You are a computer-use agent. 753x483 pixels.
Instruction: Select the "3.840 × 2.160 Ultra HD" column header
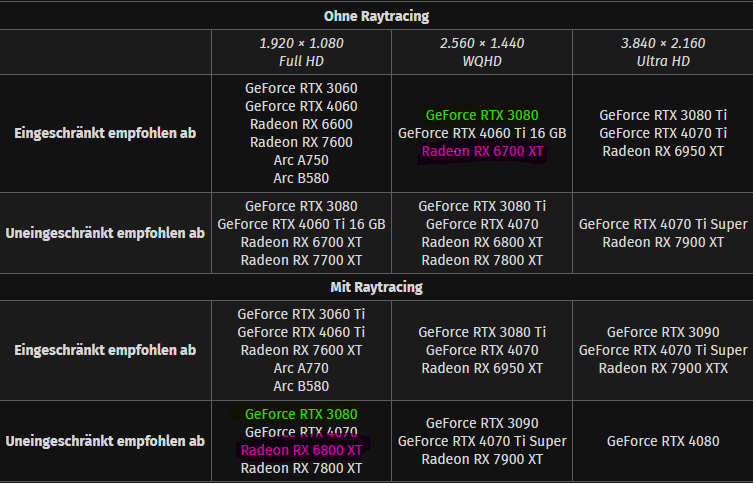click(x=663, y=52)
